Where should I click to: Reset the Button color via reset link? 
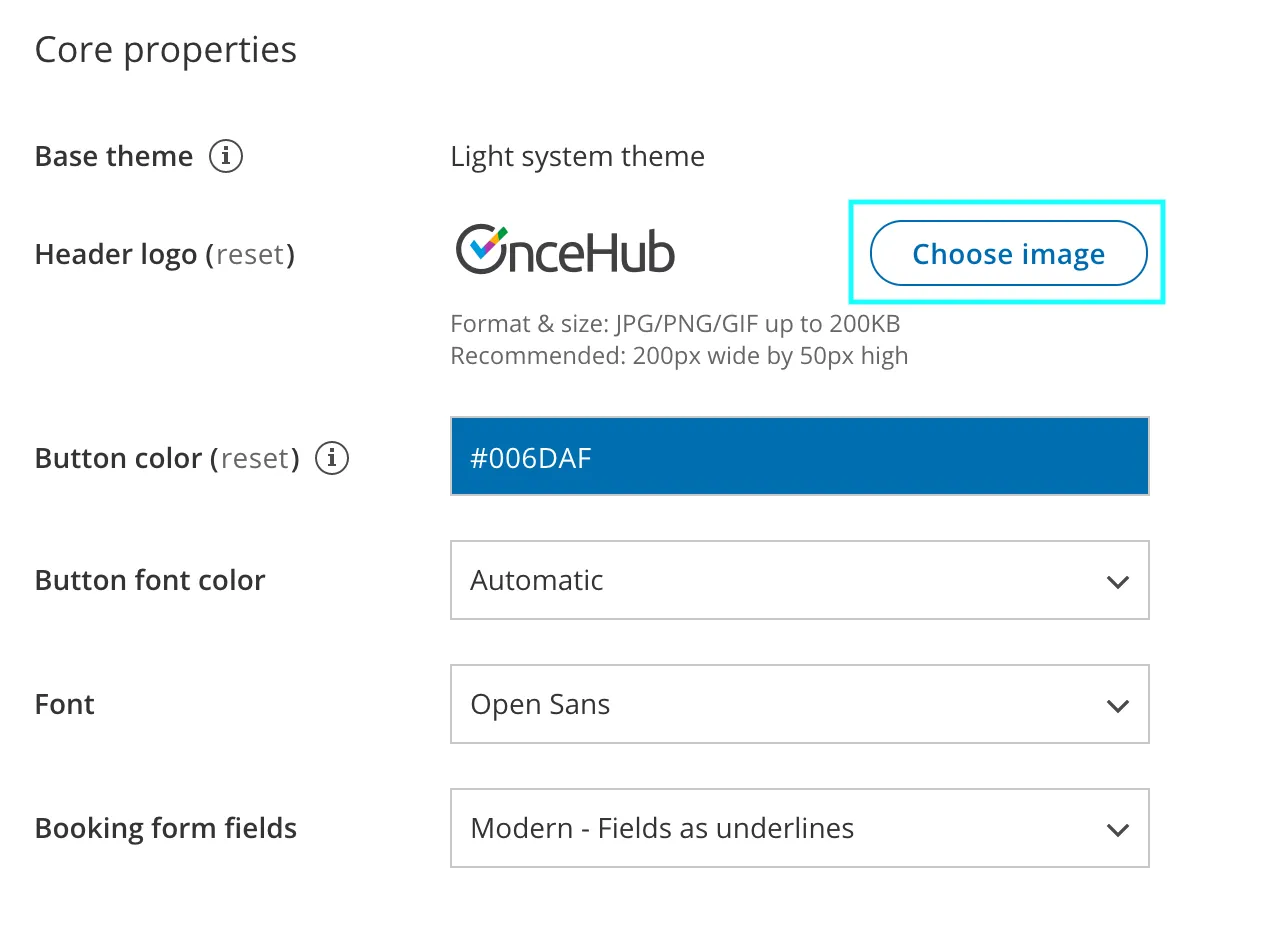click(256, 459)
